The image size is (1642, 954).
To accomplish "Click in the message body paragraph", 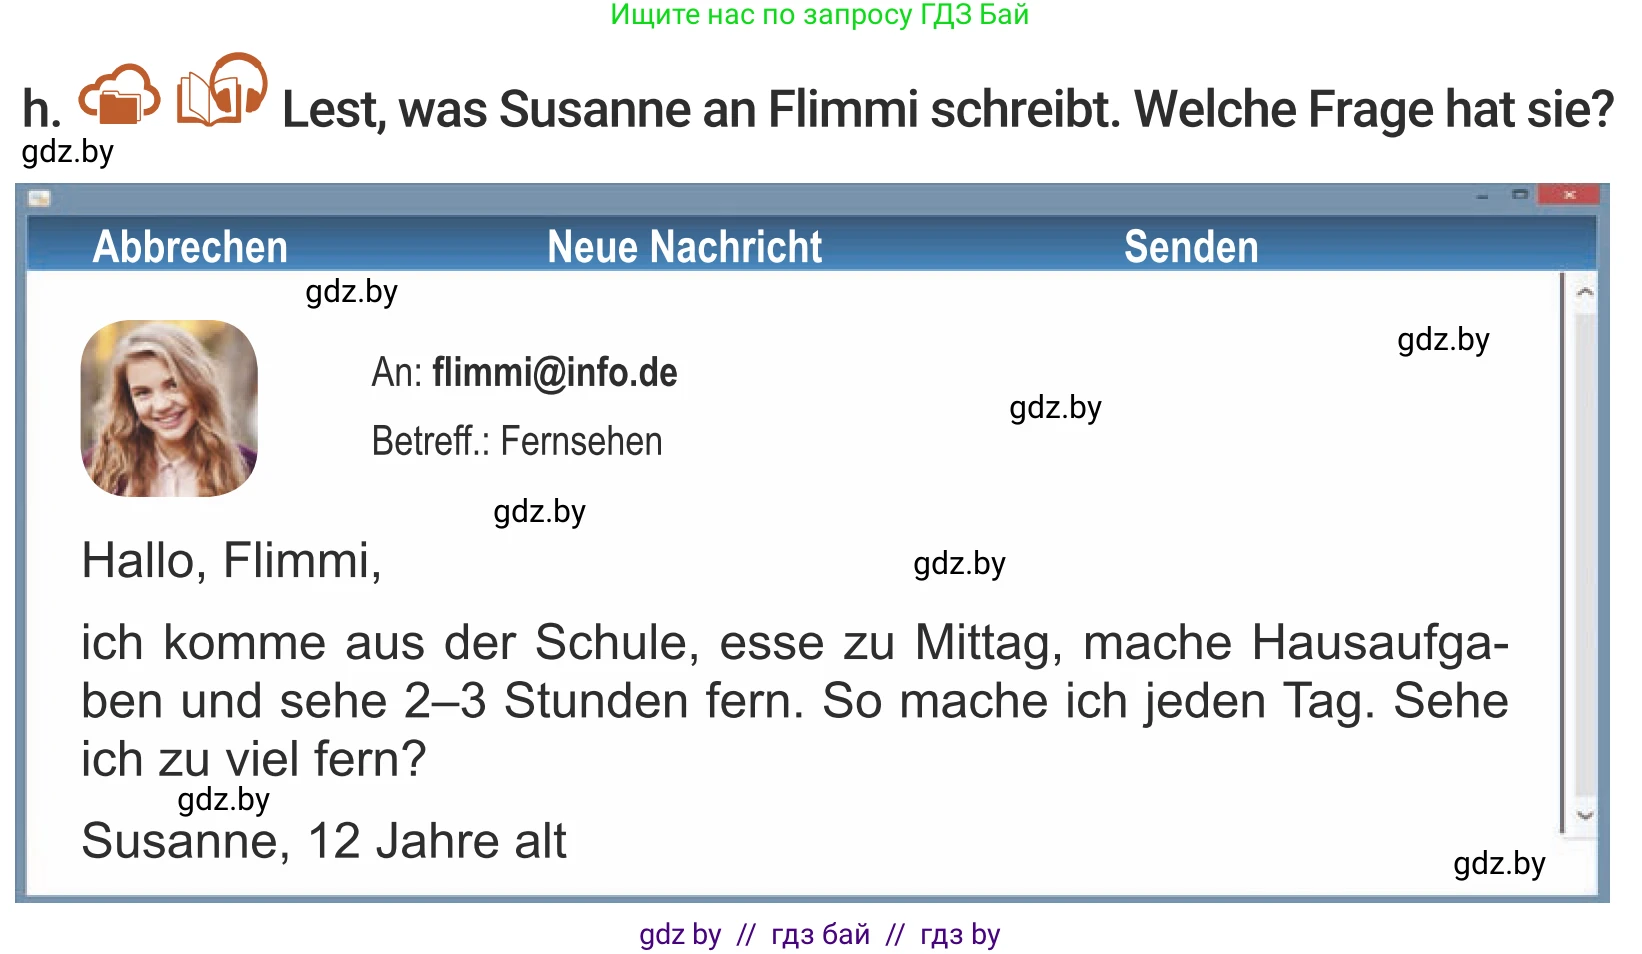I will coord(794,700).
